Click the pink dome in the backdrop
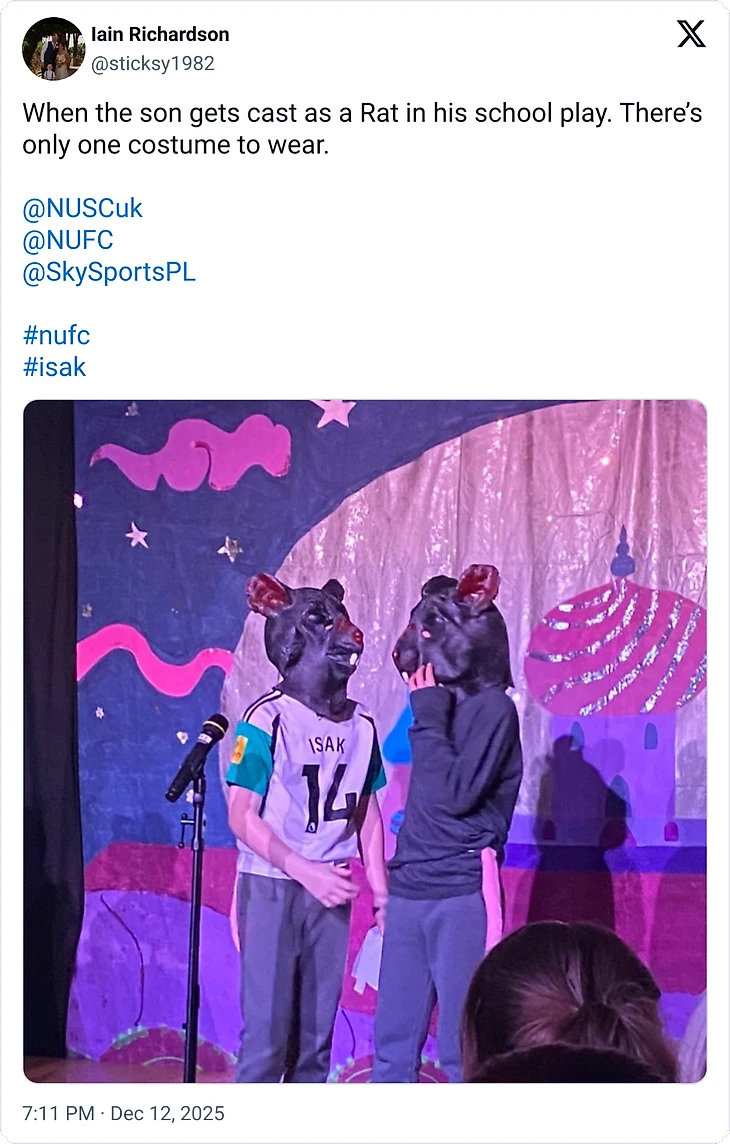 click(616, 645)
